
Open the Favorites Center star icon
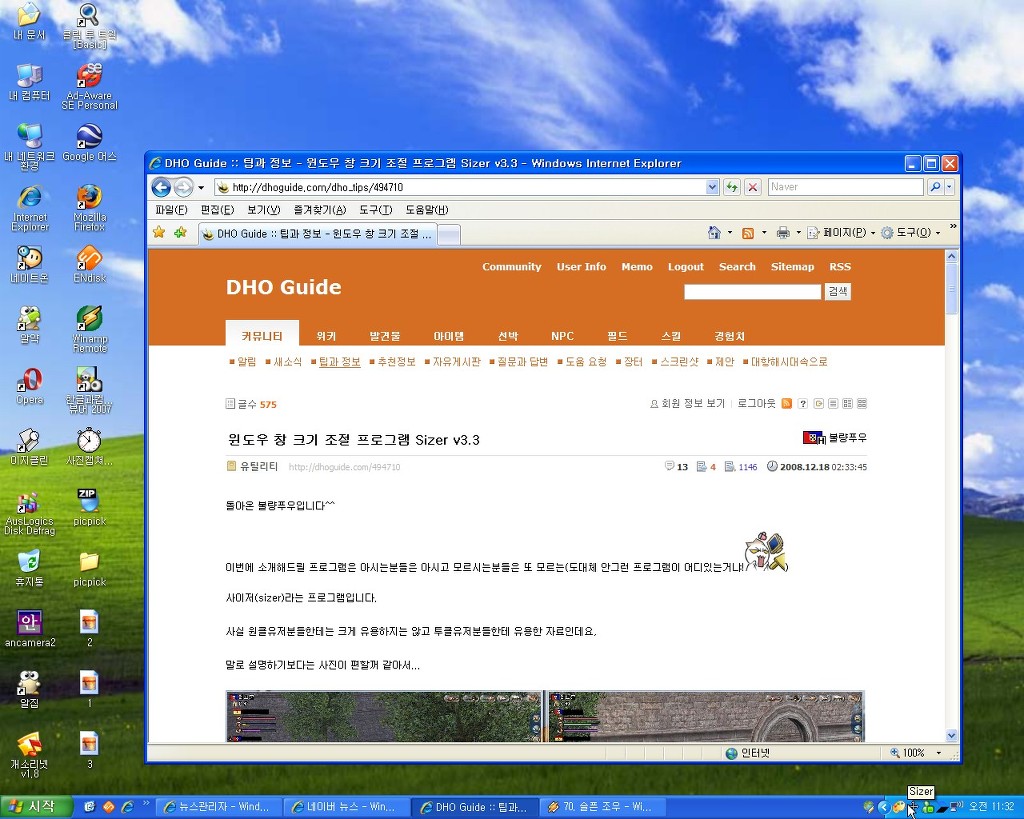159,232
